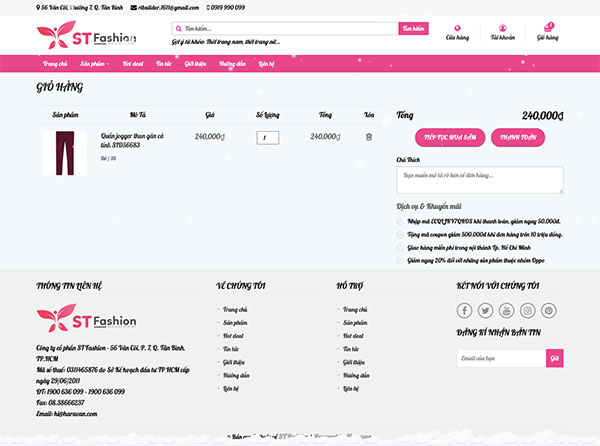The width and height of the screenshot is (600, 446).
Task: Click the 20% Oppo discount line
Action: click(x=476, y=260)
